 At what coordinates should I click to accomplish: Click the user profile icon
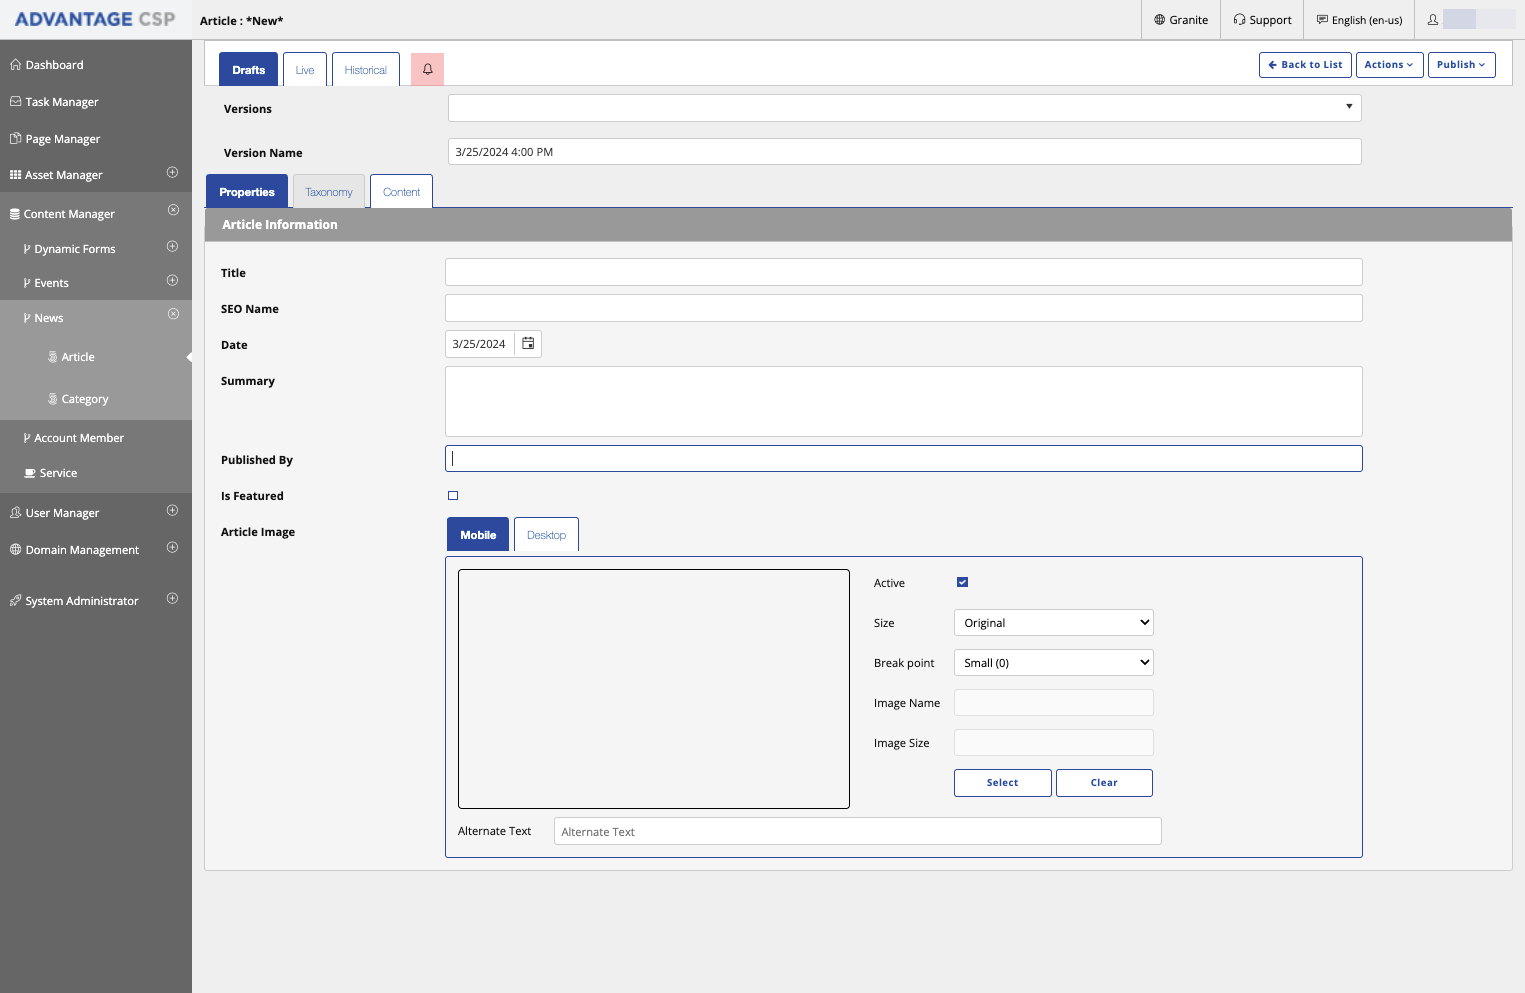(1433, 20)
